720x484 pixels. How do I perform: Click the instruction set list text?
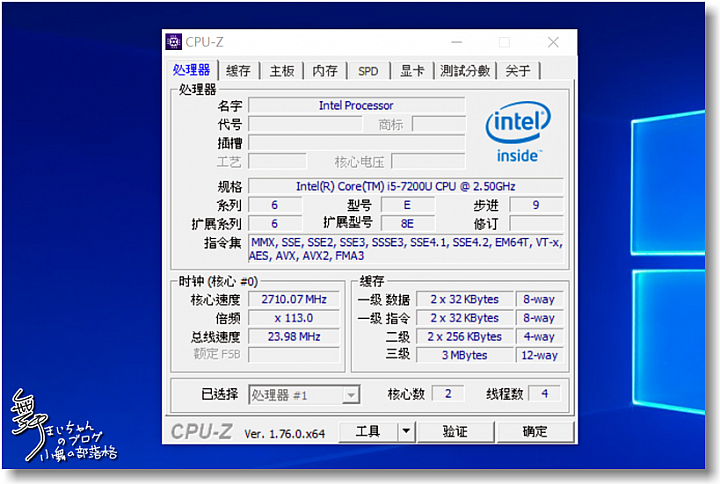[406, 249]
